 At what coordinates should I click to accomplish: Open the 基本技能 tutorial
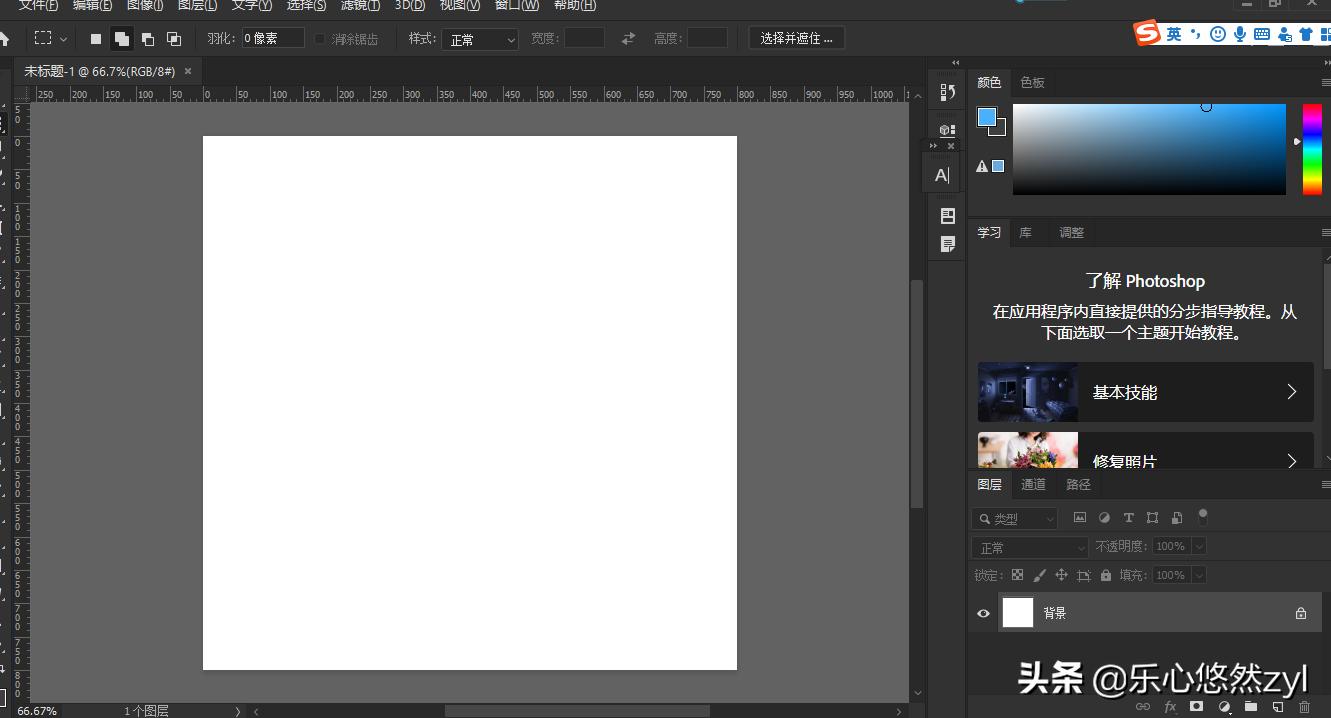coord(1145,392)
